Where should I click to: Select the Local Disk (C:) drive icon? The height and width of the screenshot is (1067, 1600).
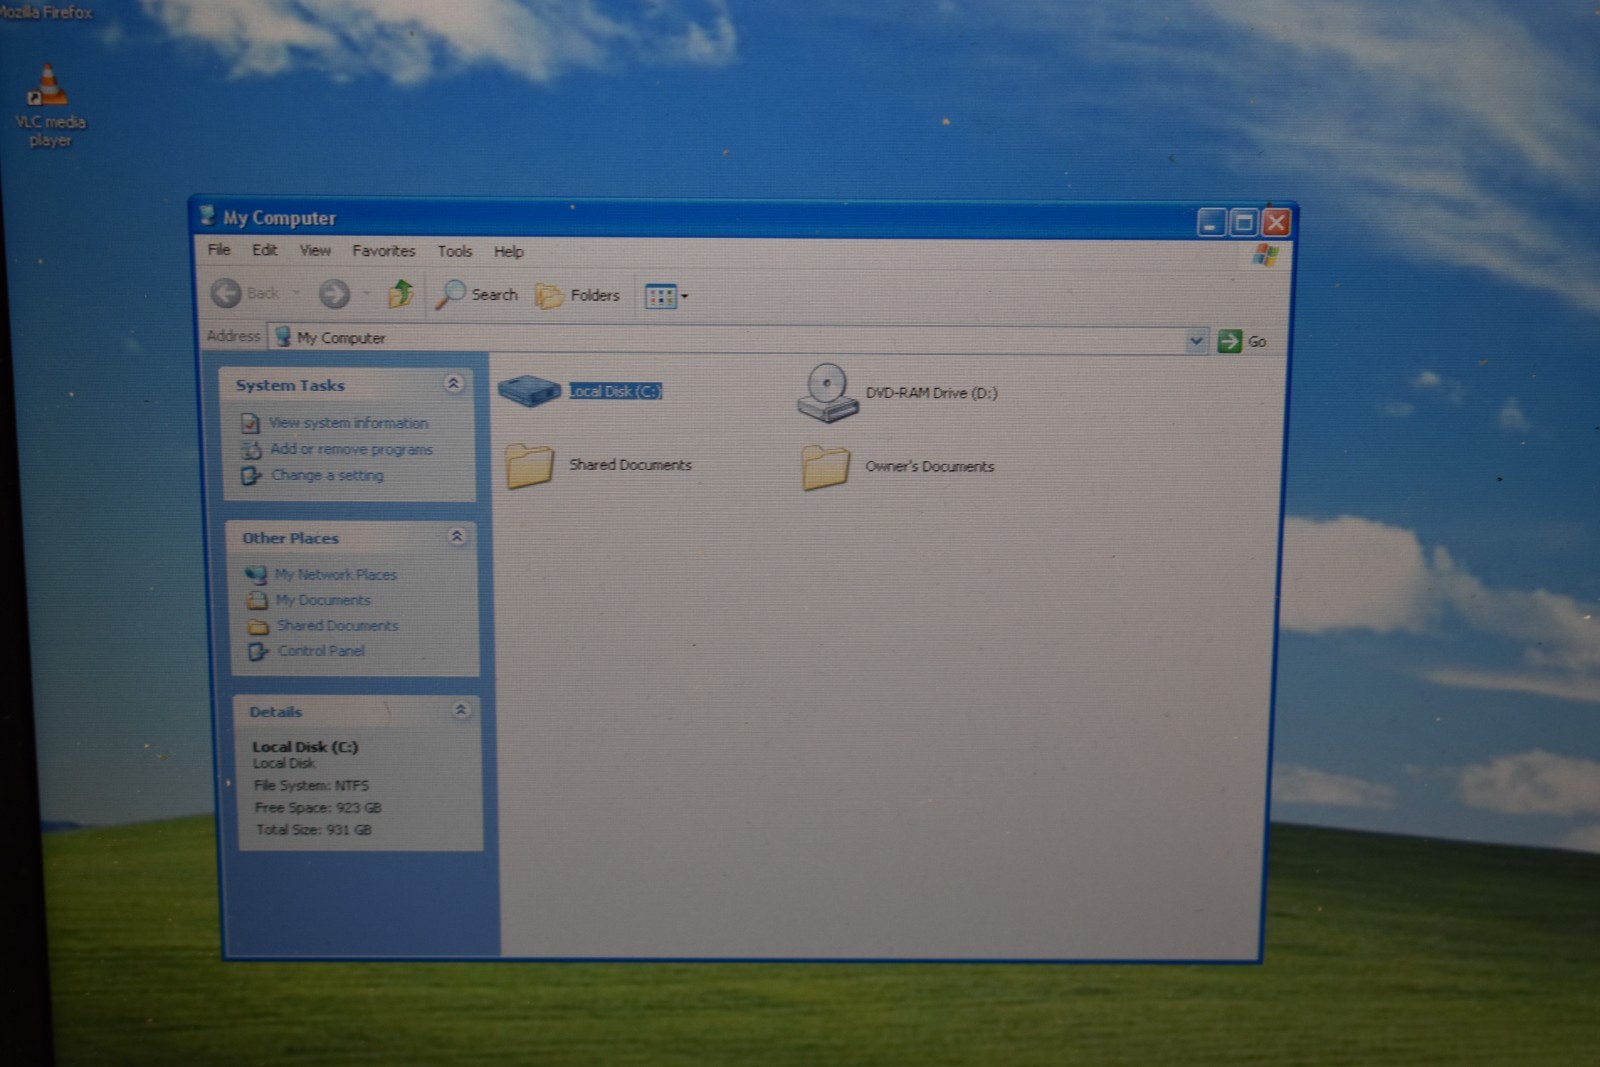click(x=529, y=389)
